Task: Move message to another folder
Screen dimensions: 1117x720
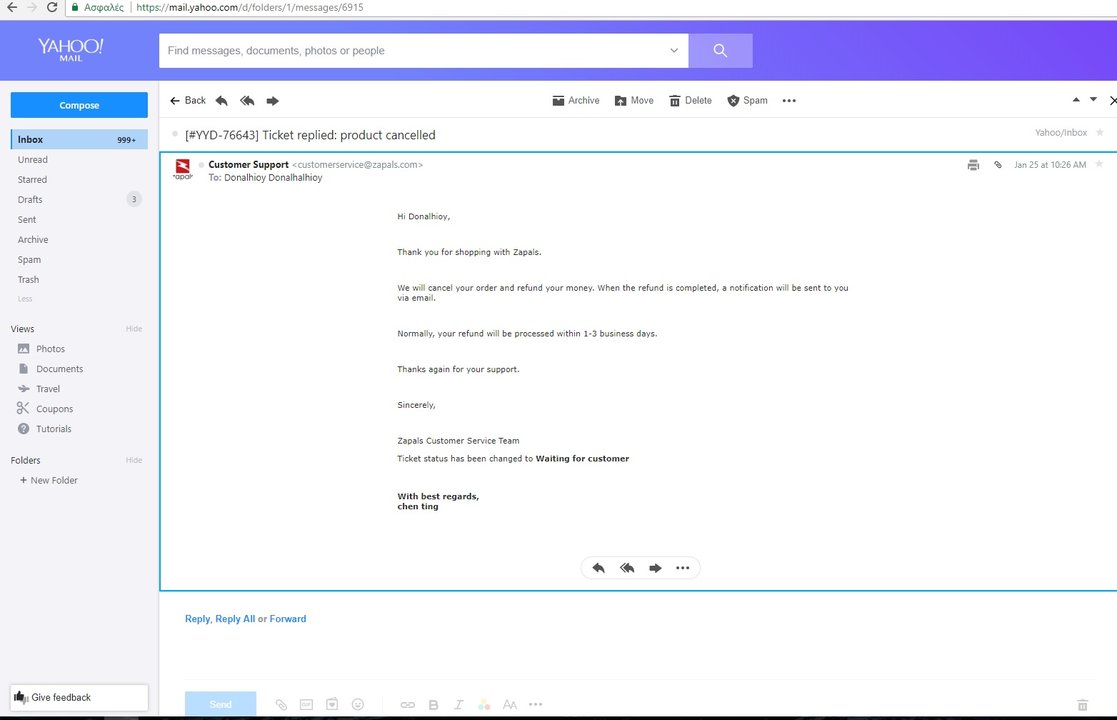Action: [634, 100]
